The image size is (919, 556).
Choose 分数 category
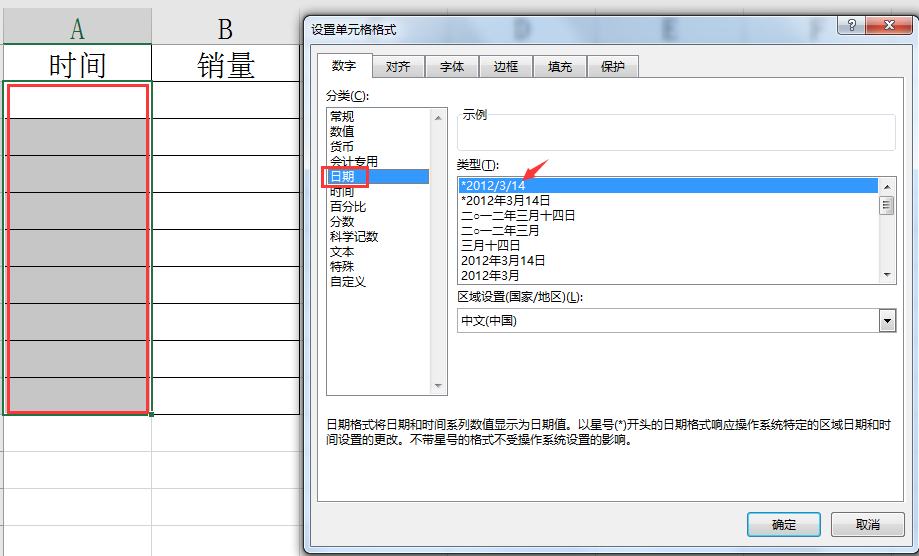(x=379, y=221)
